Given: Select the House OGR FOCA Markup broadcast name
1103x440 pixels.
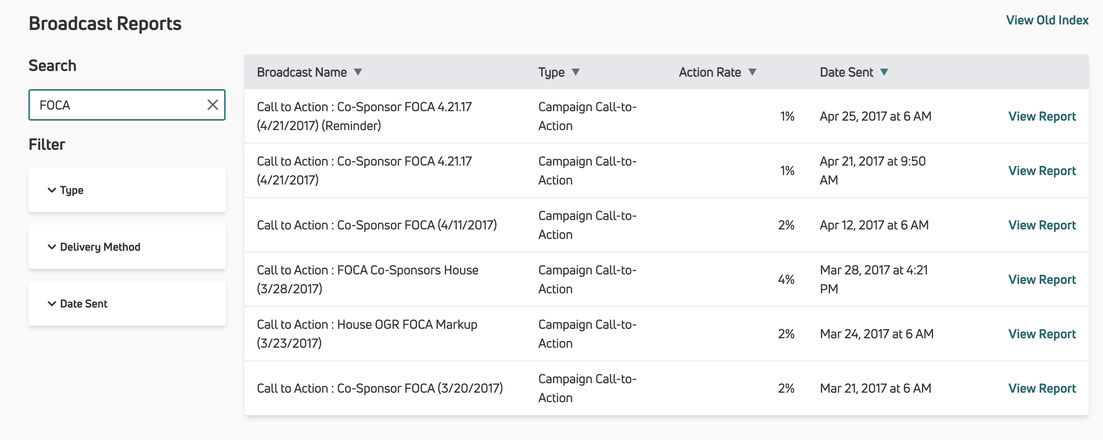Looking at the screenshot, I should click(366, 325).
